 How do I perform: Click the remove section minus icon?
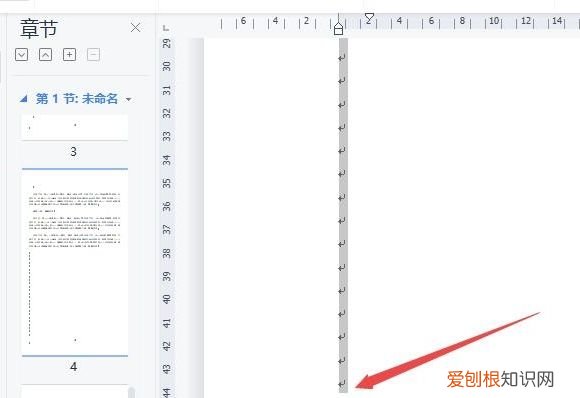(93, 55)
